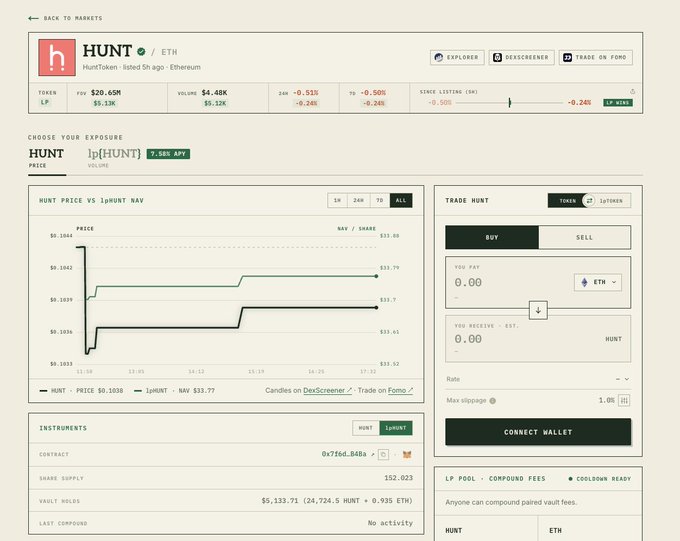Viewport: 680px width, 541px height.
Task: Open contract address 0x7f6d…B4Ba link
Action: (348, 454)
